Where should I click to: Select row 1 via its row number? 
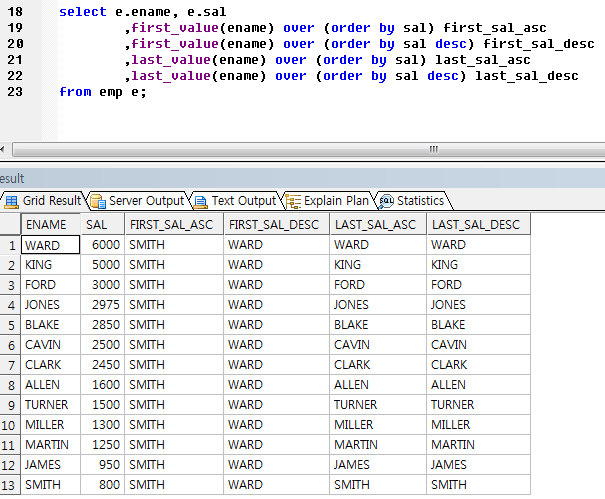click(11, 245)
